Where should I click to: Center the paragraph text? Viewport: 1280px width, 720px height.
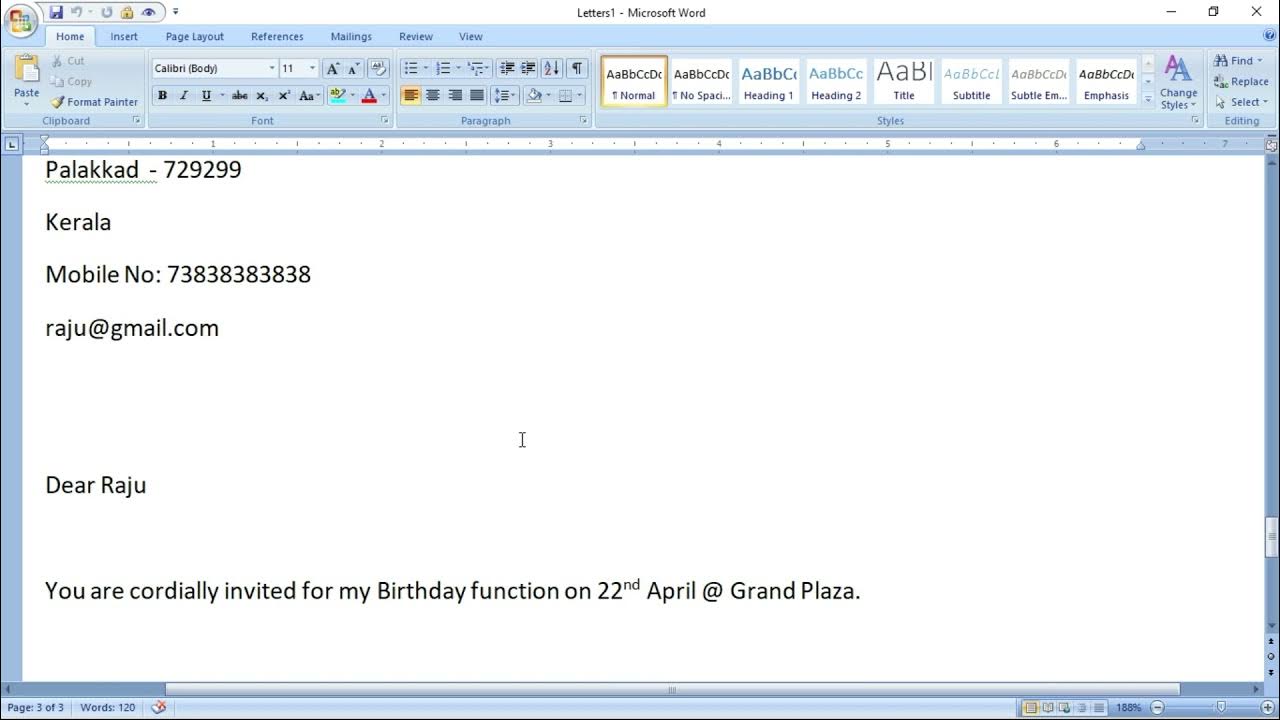pos(433,96)
